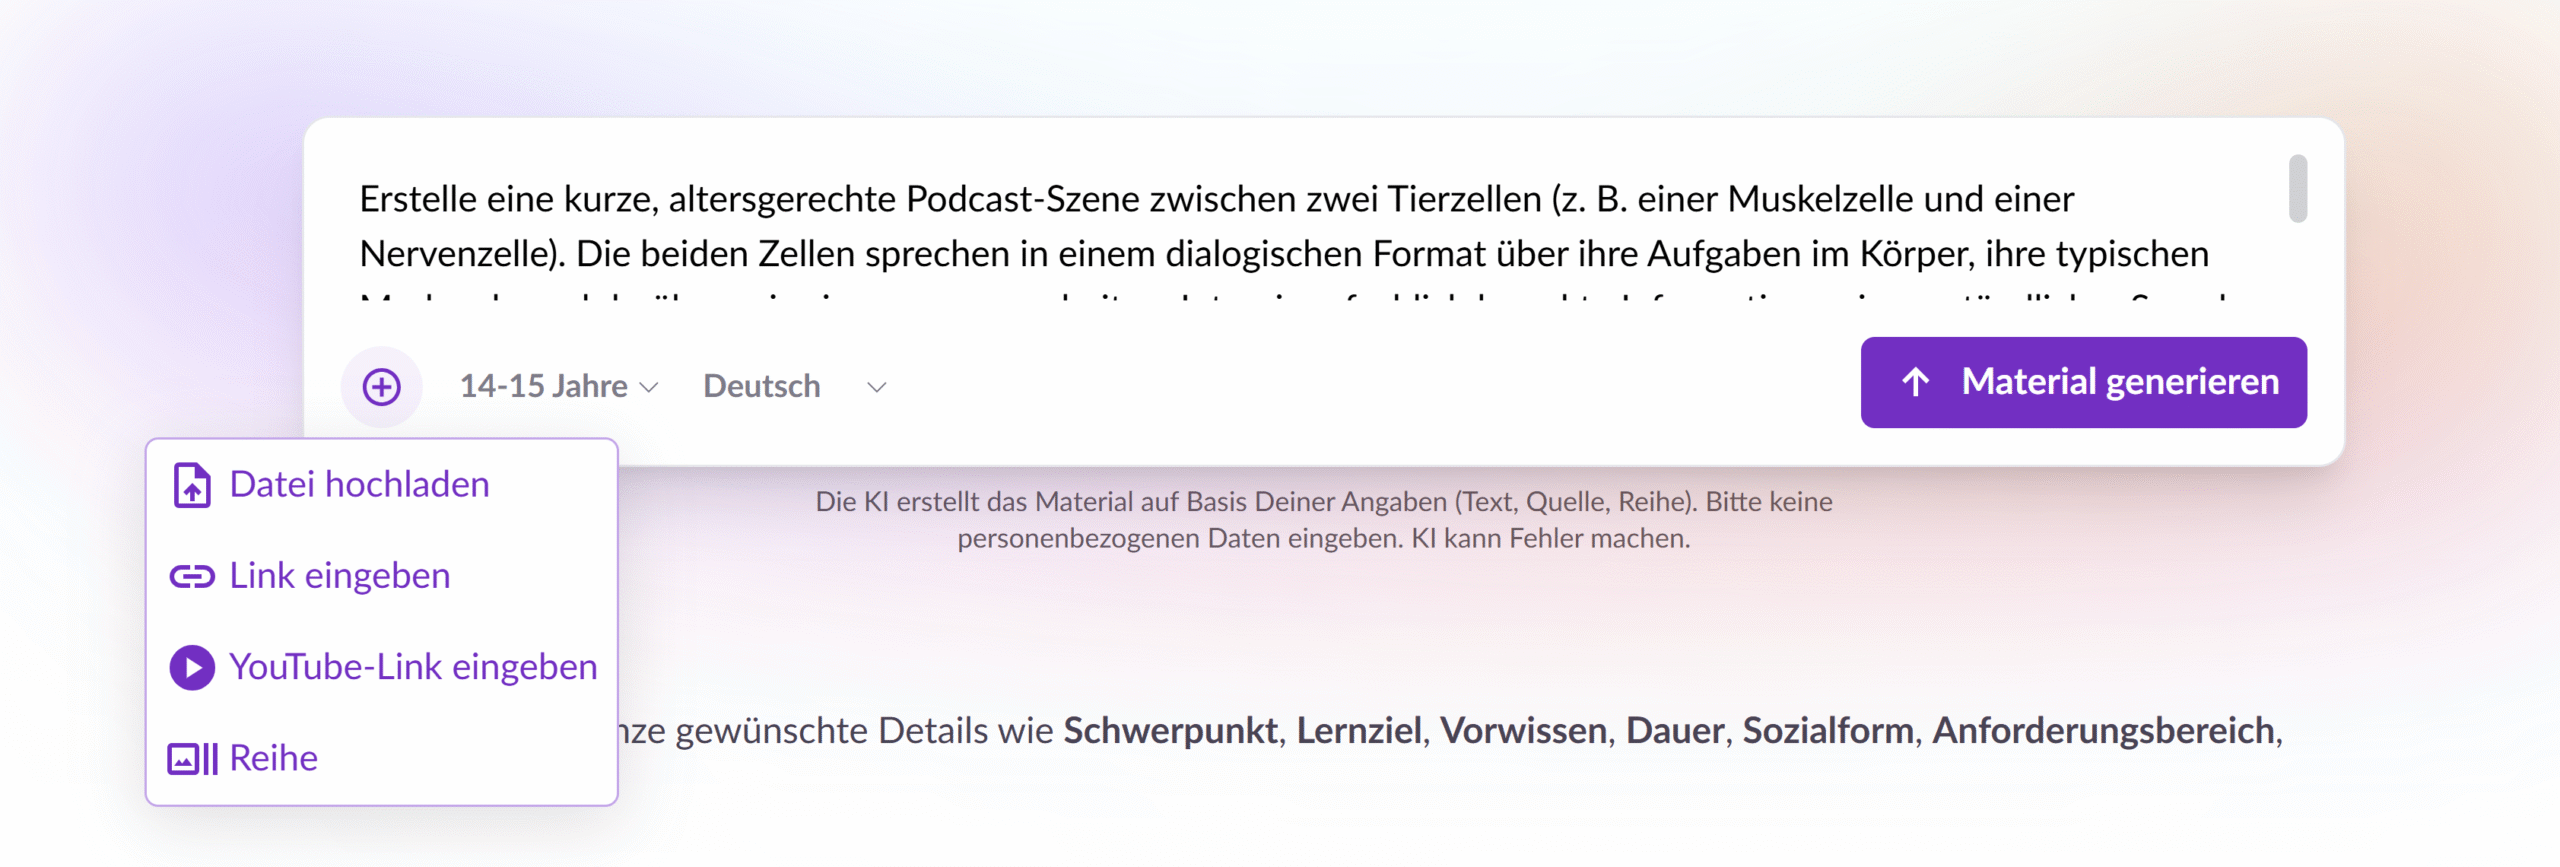Place cursor on the word Nervenzelle in prompt
Image resolution: width=2560 pixels, height=867 pixels.
456,254
